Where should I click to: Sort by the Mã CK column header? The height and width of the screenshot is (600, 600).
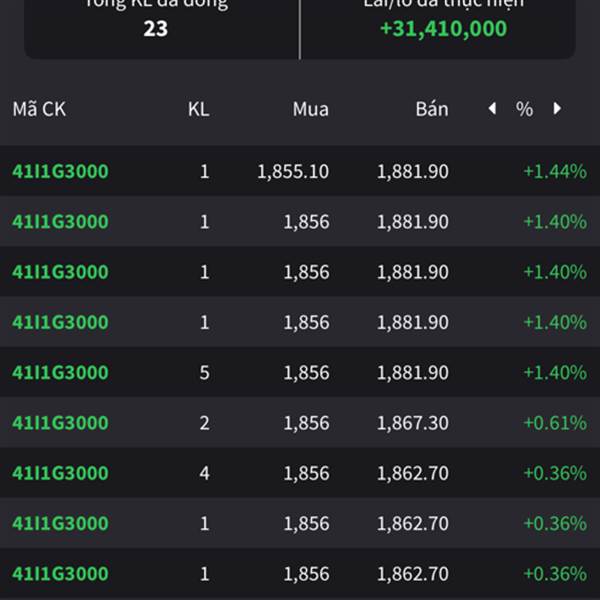point(39,109)
